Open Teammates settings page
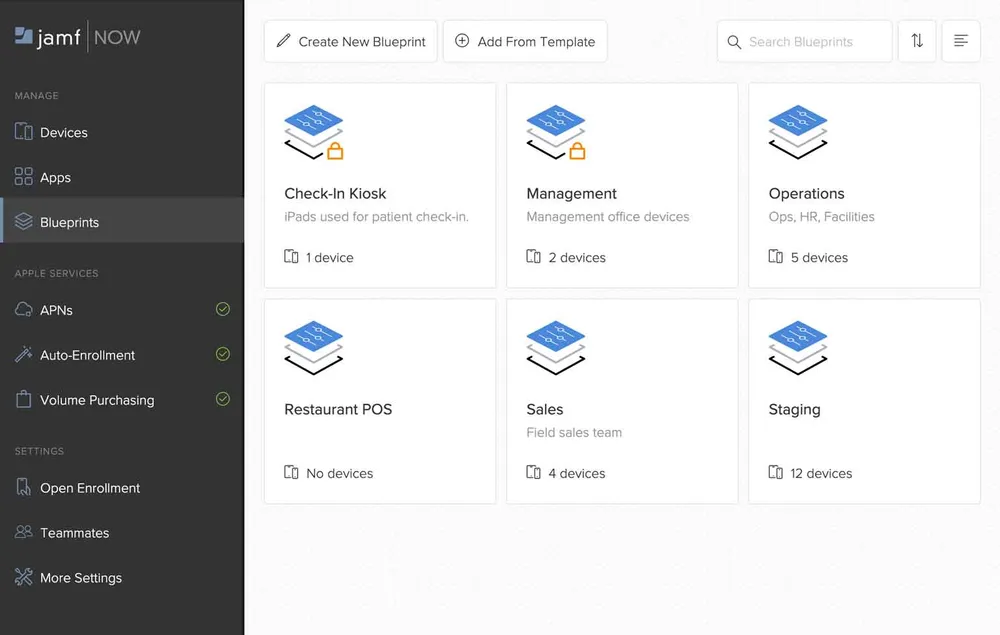This screenshot has height=635, width=1000. (x=74, y=533)
